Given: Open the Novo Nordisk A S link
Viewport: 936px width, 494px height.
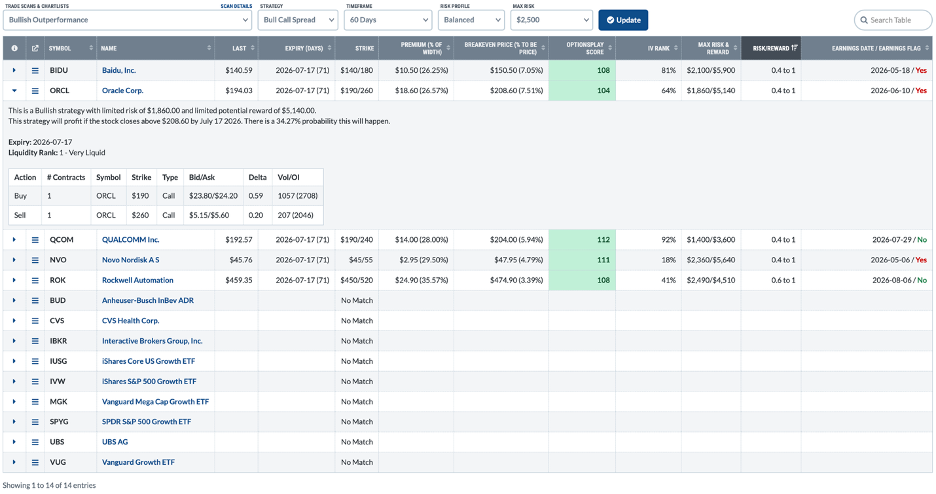Looking at the screenshot, I should [130, 260].
